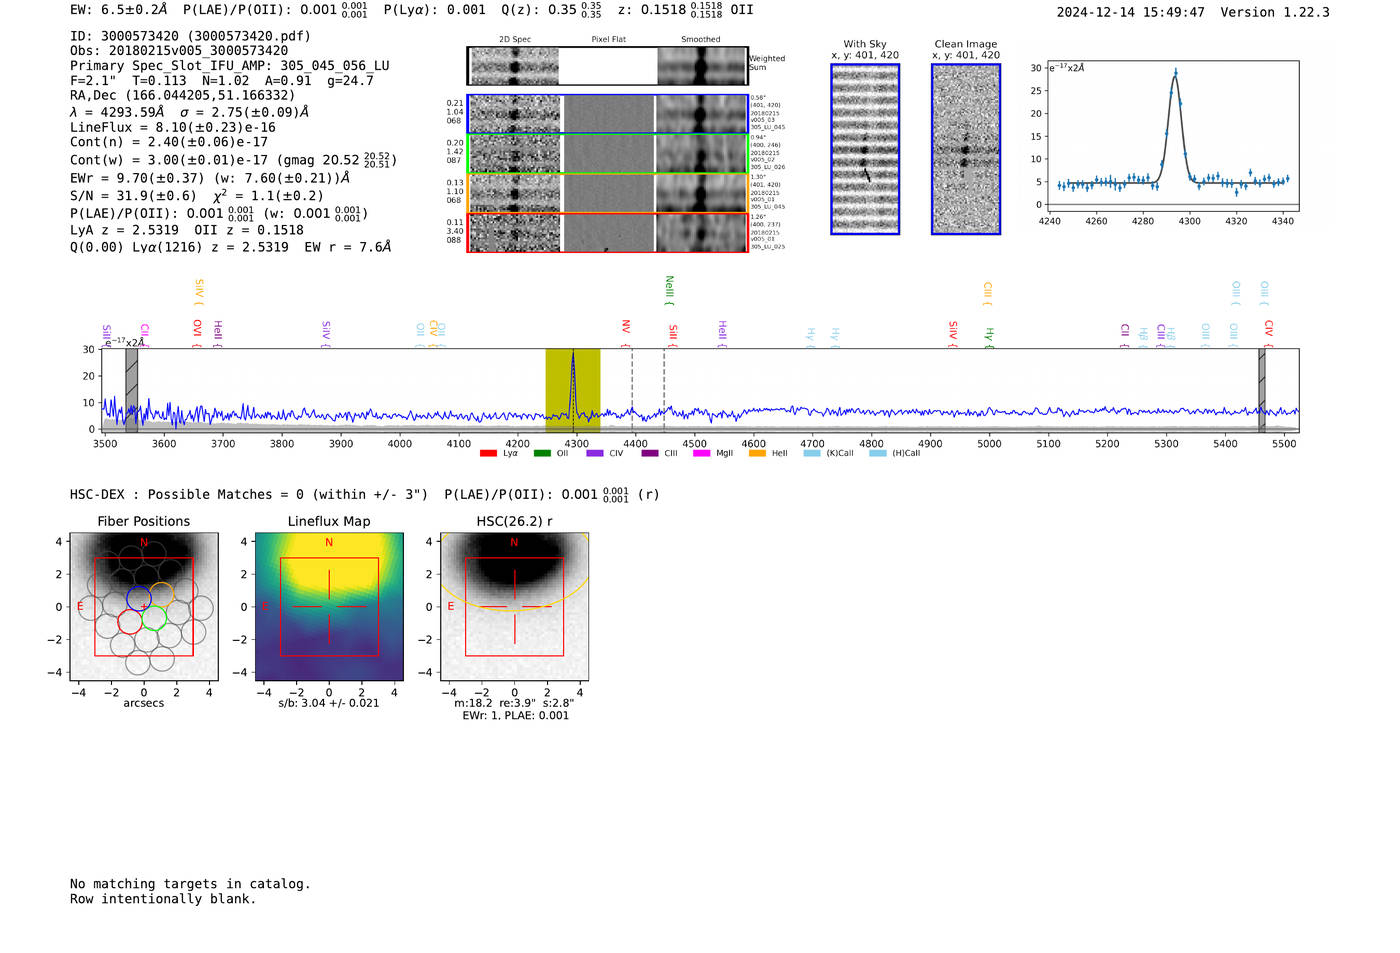Click the LineFlux = 8.10(±0.23)e-16 text
The image size is (1400, 953).
pyautogui.click(x=173, y=128)
